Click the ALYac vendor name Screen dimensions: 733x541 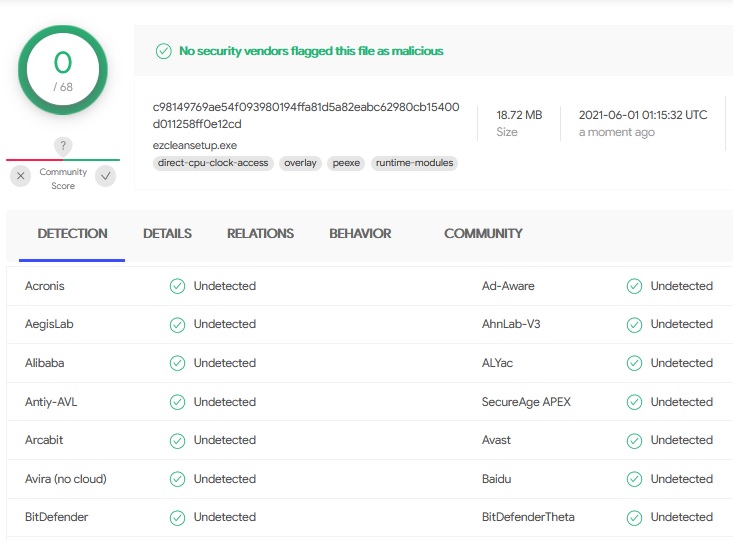(x=497, y=363)
